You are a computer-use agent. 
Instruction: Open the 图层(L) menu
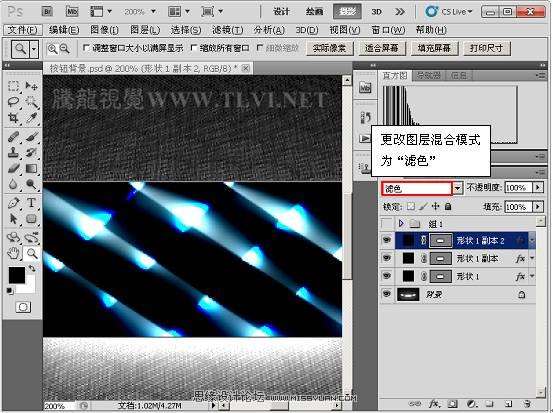coord(145,30)
